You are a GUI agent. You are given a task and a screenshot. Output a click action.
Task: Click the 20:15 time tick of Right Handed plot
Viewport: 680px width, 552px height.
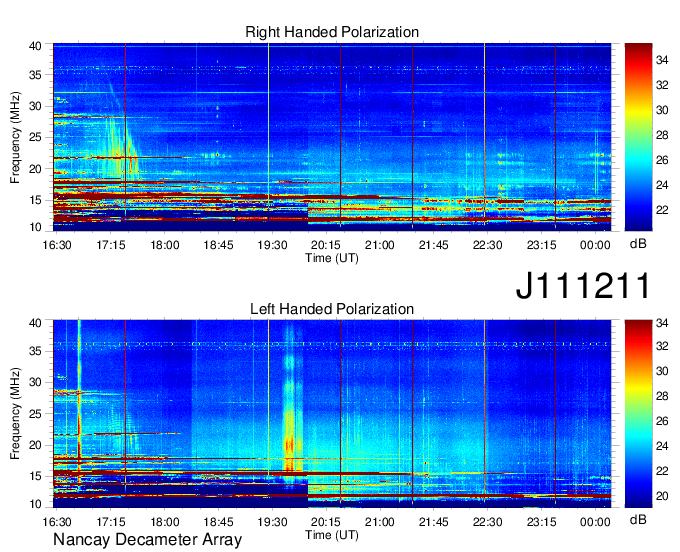pos(326,245)
